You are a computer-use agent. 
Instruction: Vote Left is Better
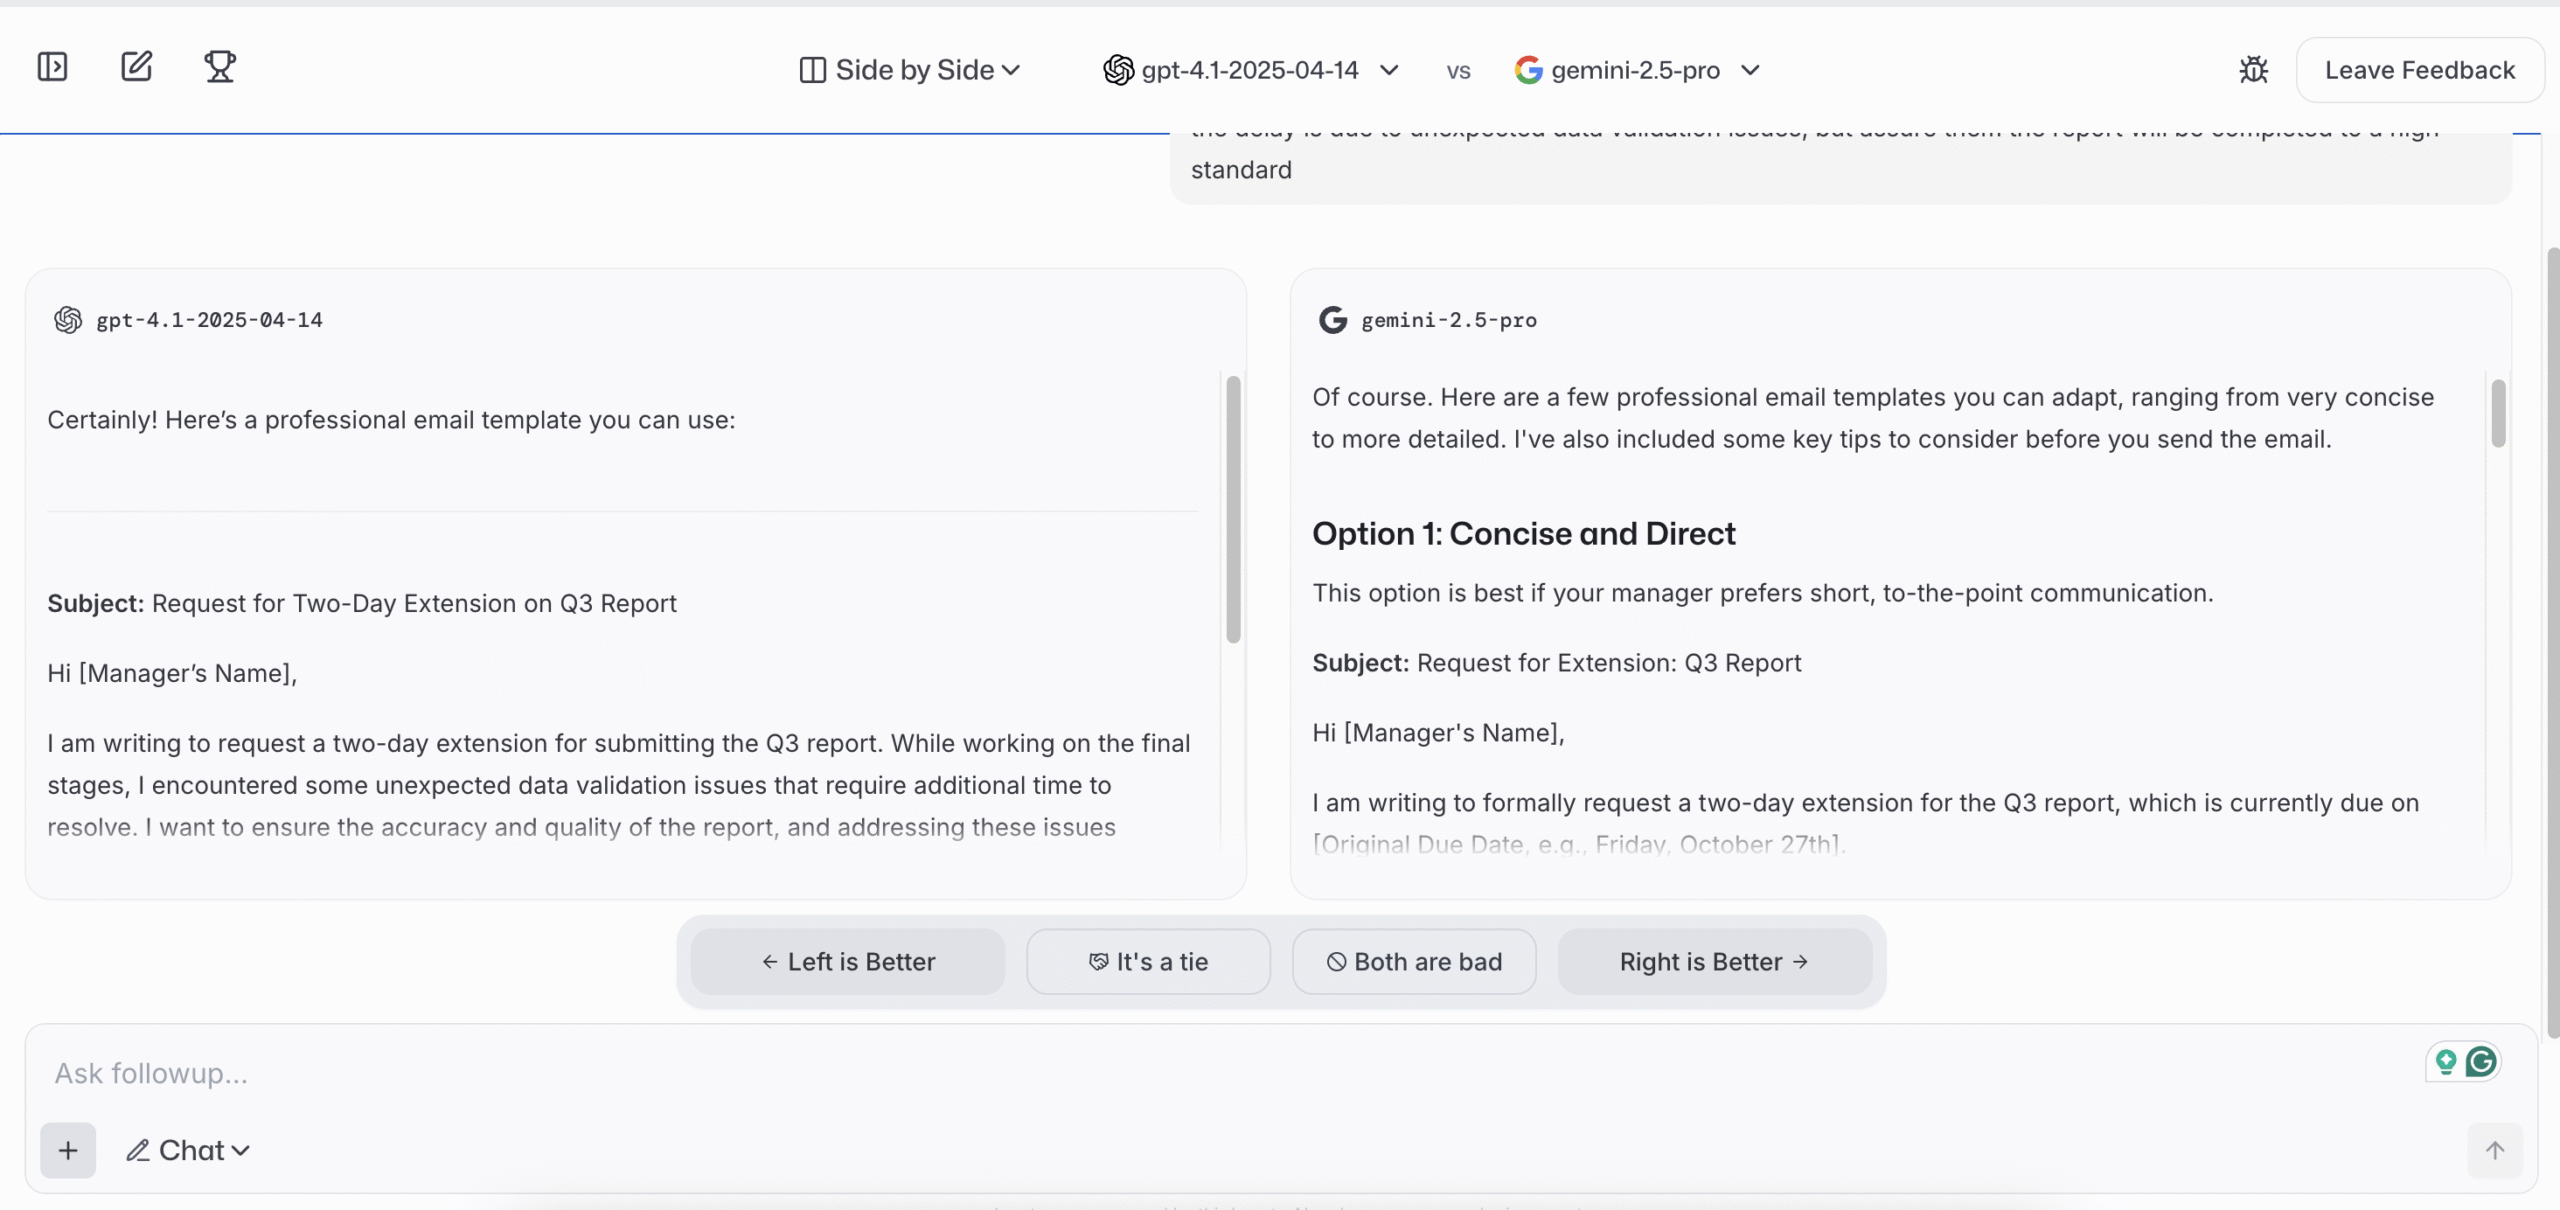point(848,962)
